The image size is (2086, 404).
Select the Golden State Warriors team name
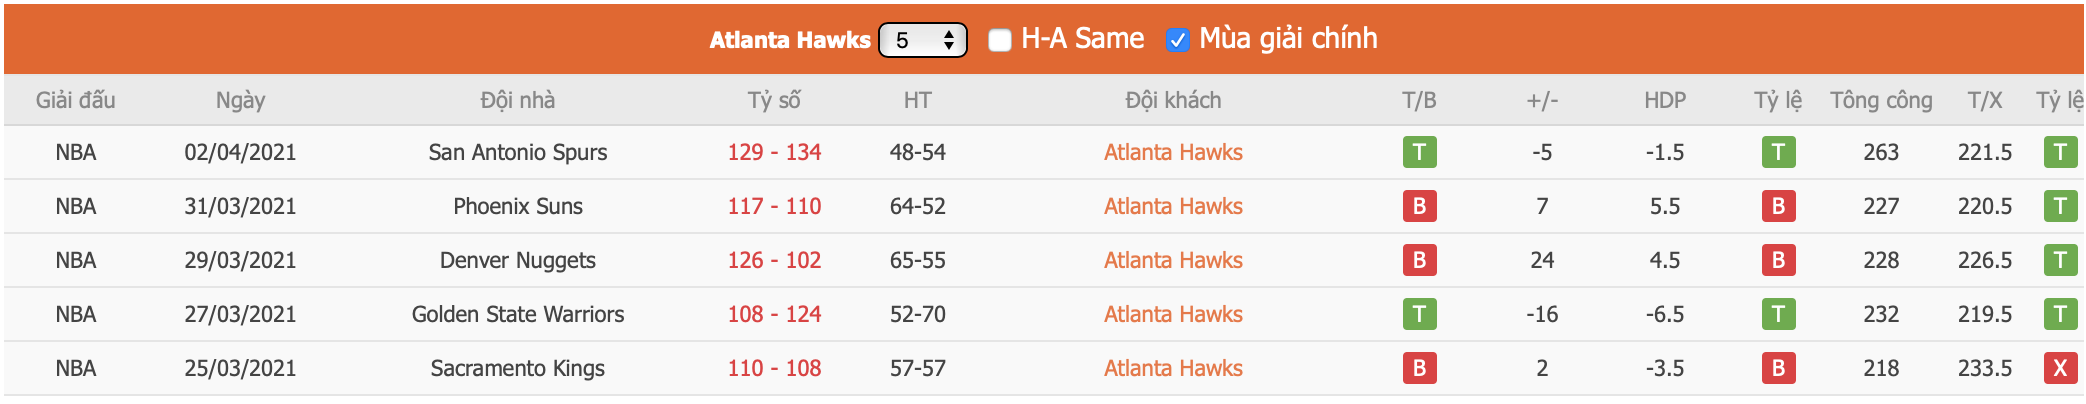[518, 314]
